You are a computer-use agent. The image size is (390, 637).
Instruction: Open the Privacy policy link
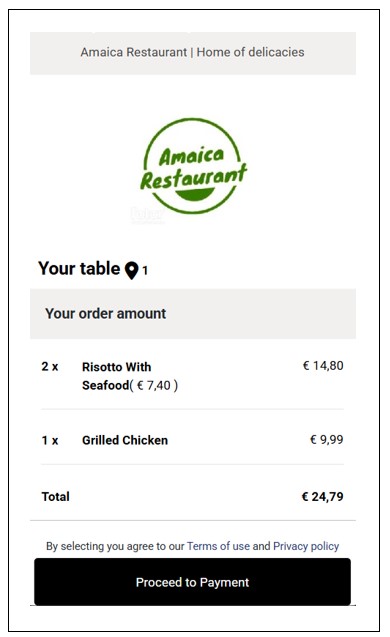point(306,546)
